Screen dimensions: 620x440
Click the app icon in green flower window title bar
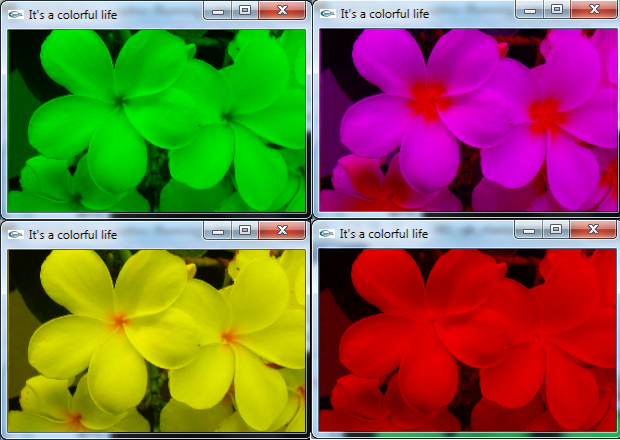pos(16,15)
